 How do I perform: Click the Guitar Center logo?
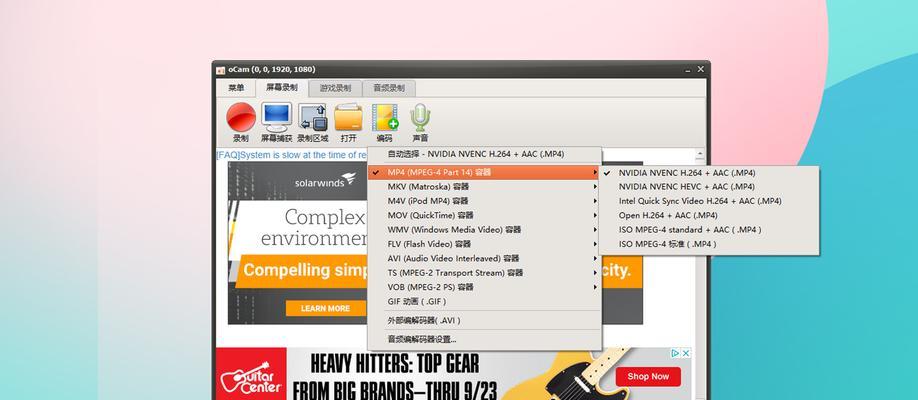point(251,378)
